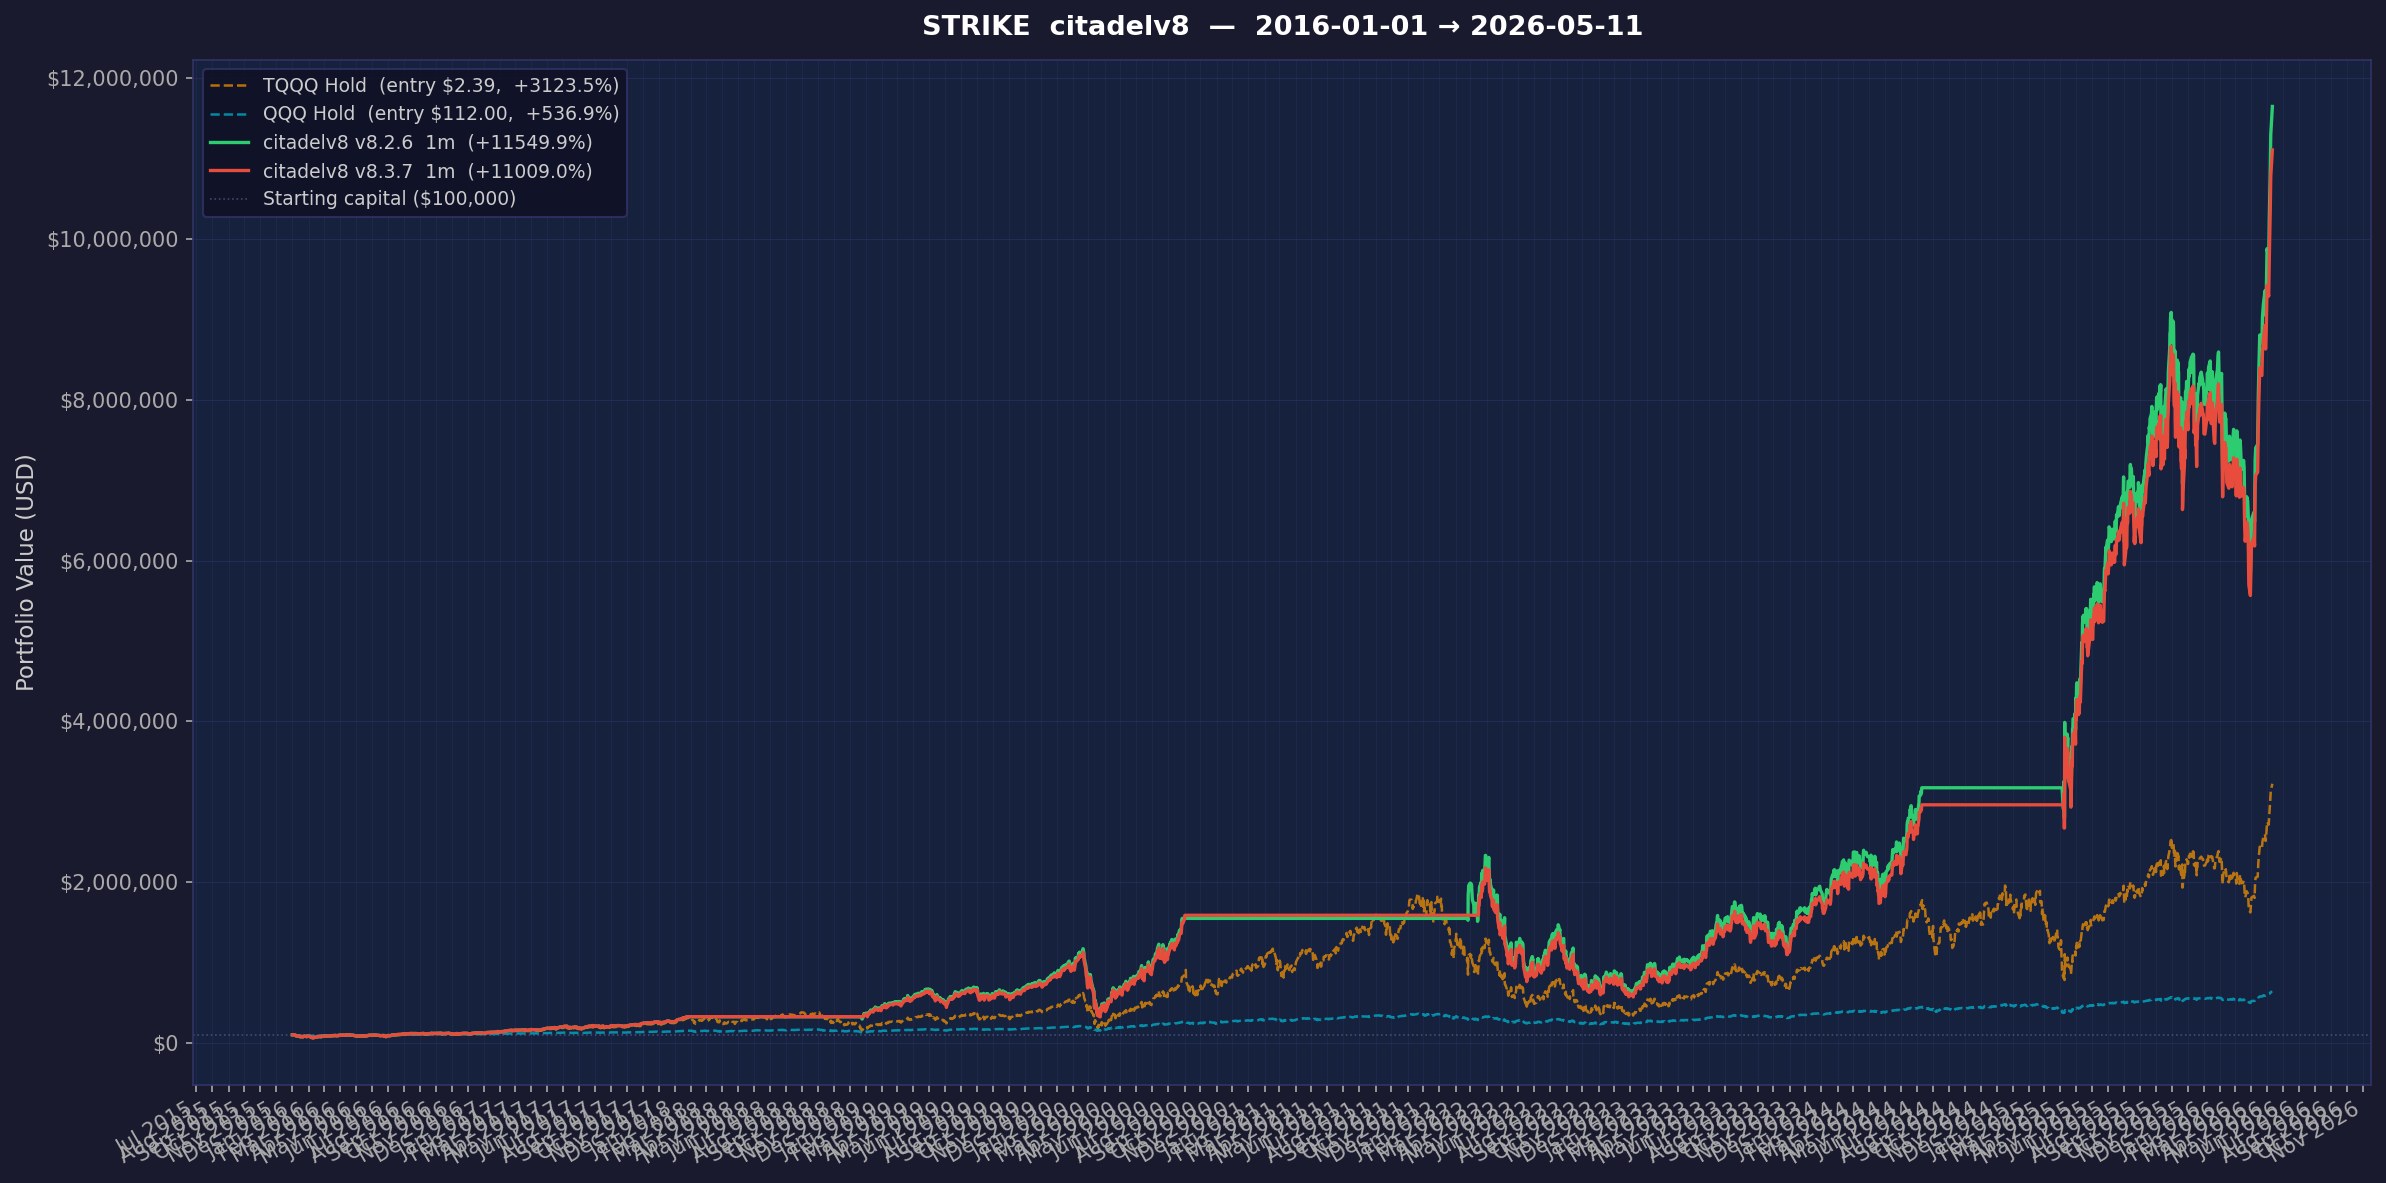Click the '$12,000,000' y-axis label

click(x=113, y=79)
